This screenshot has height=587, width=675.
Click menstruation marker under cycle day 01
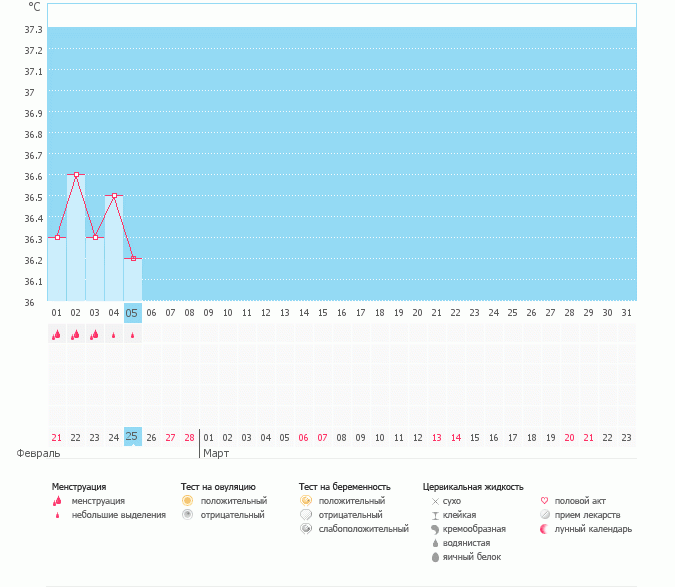coord(57,335)
